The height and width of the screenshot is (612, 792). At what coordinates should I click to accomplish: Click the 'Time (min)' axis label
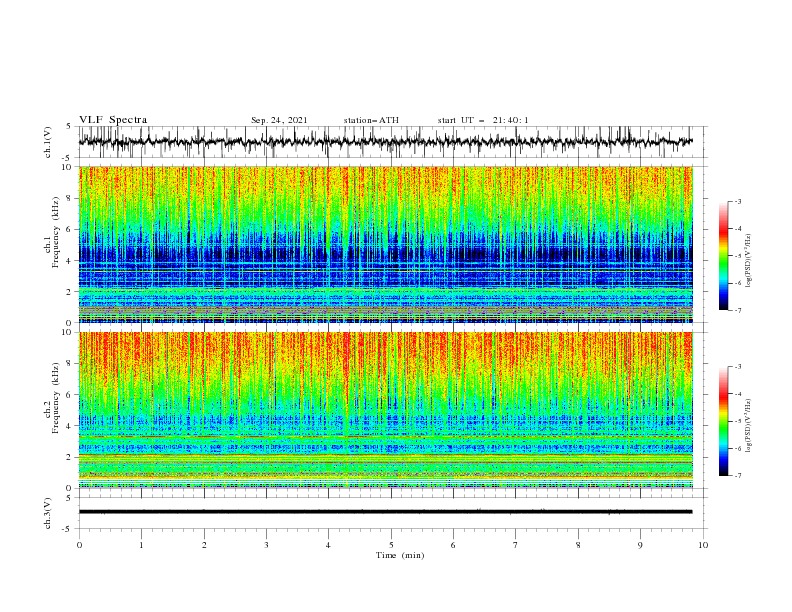coord(400,555)
